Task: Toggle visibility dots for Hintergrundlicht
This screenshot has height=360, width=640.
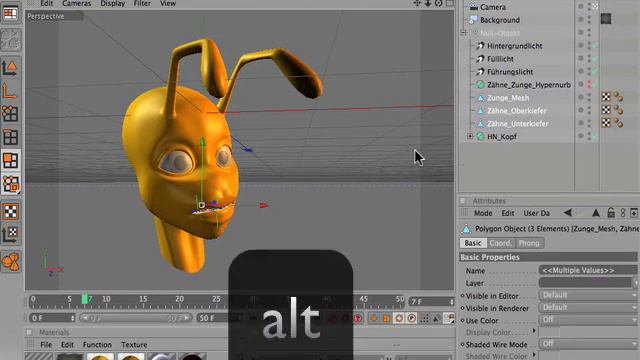Action: point(589,46)
